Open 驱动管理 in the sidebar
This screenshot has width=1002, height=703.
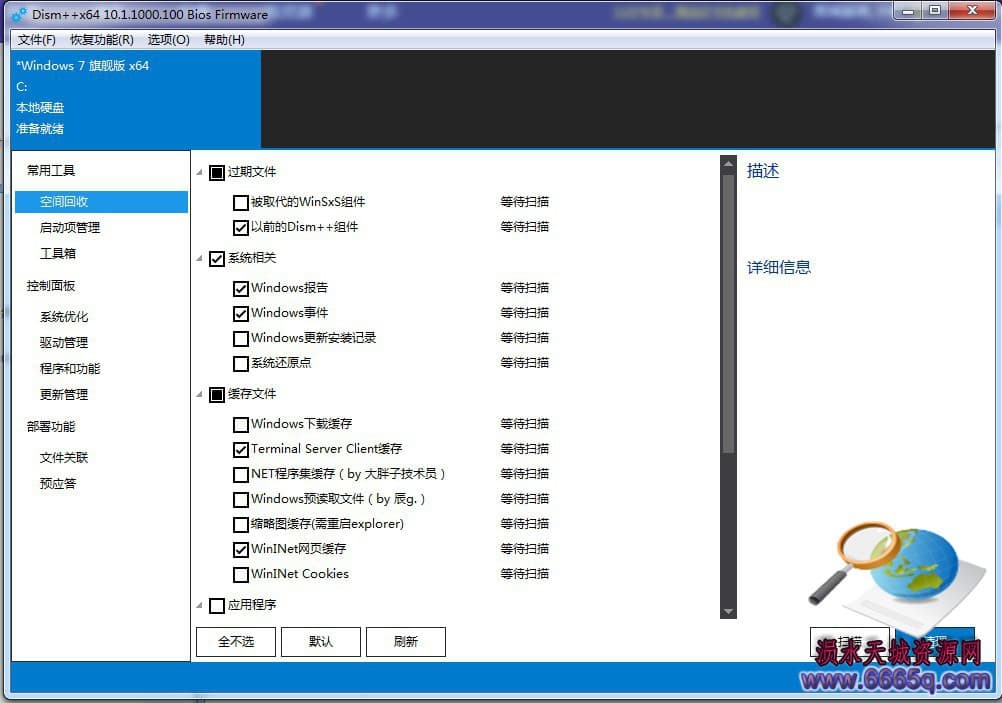[x=64, y=343]
